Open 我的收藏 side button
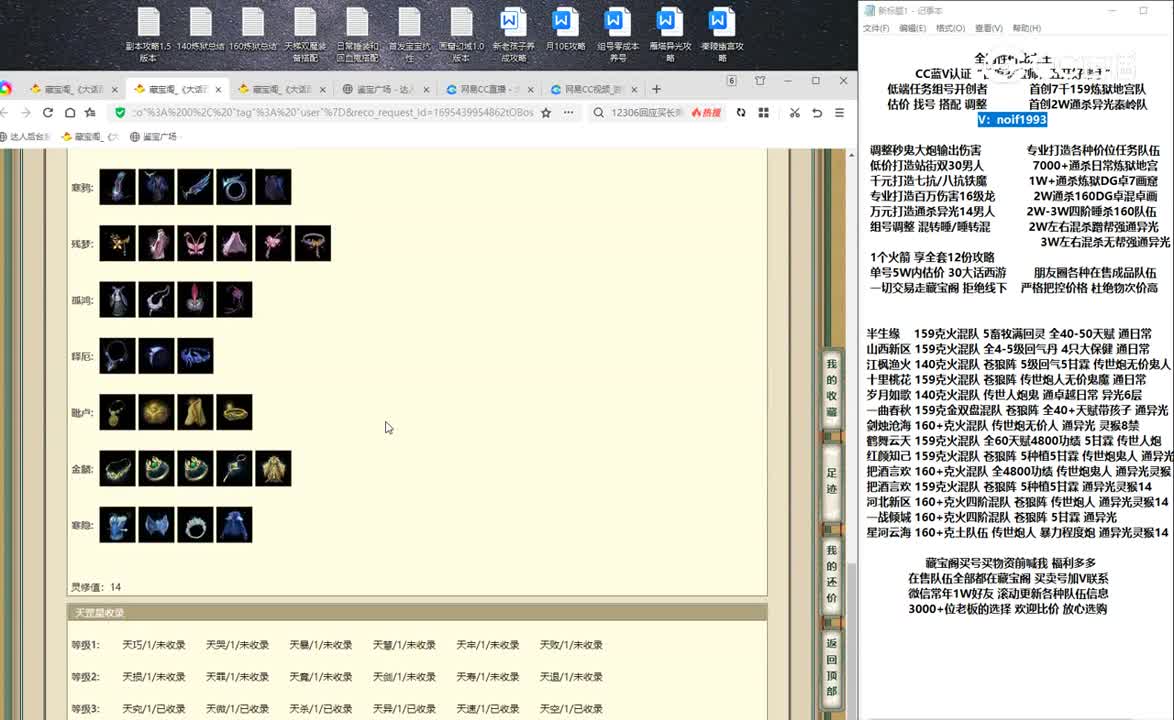This screenshot has width=1174, height=720. [832, 388]
